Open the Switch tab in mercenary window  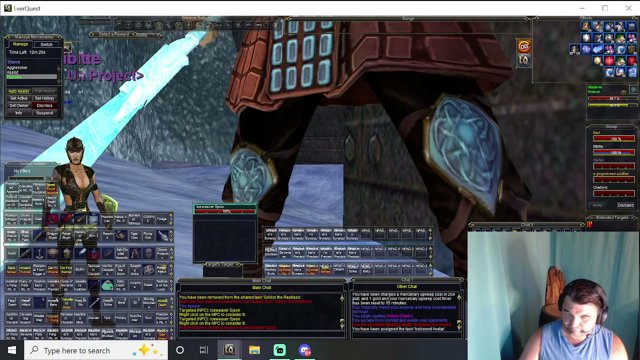click(x=46, y=44)
